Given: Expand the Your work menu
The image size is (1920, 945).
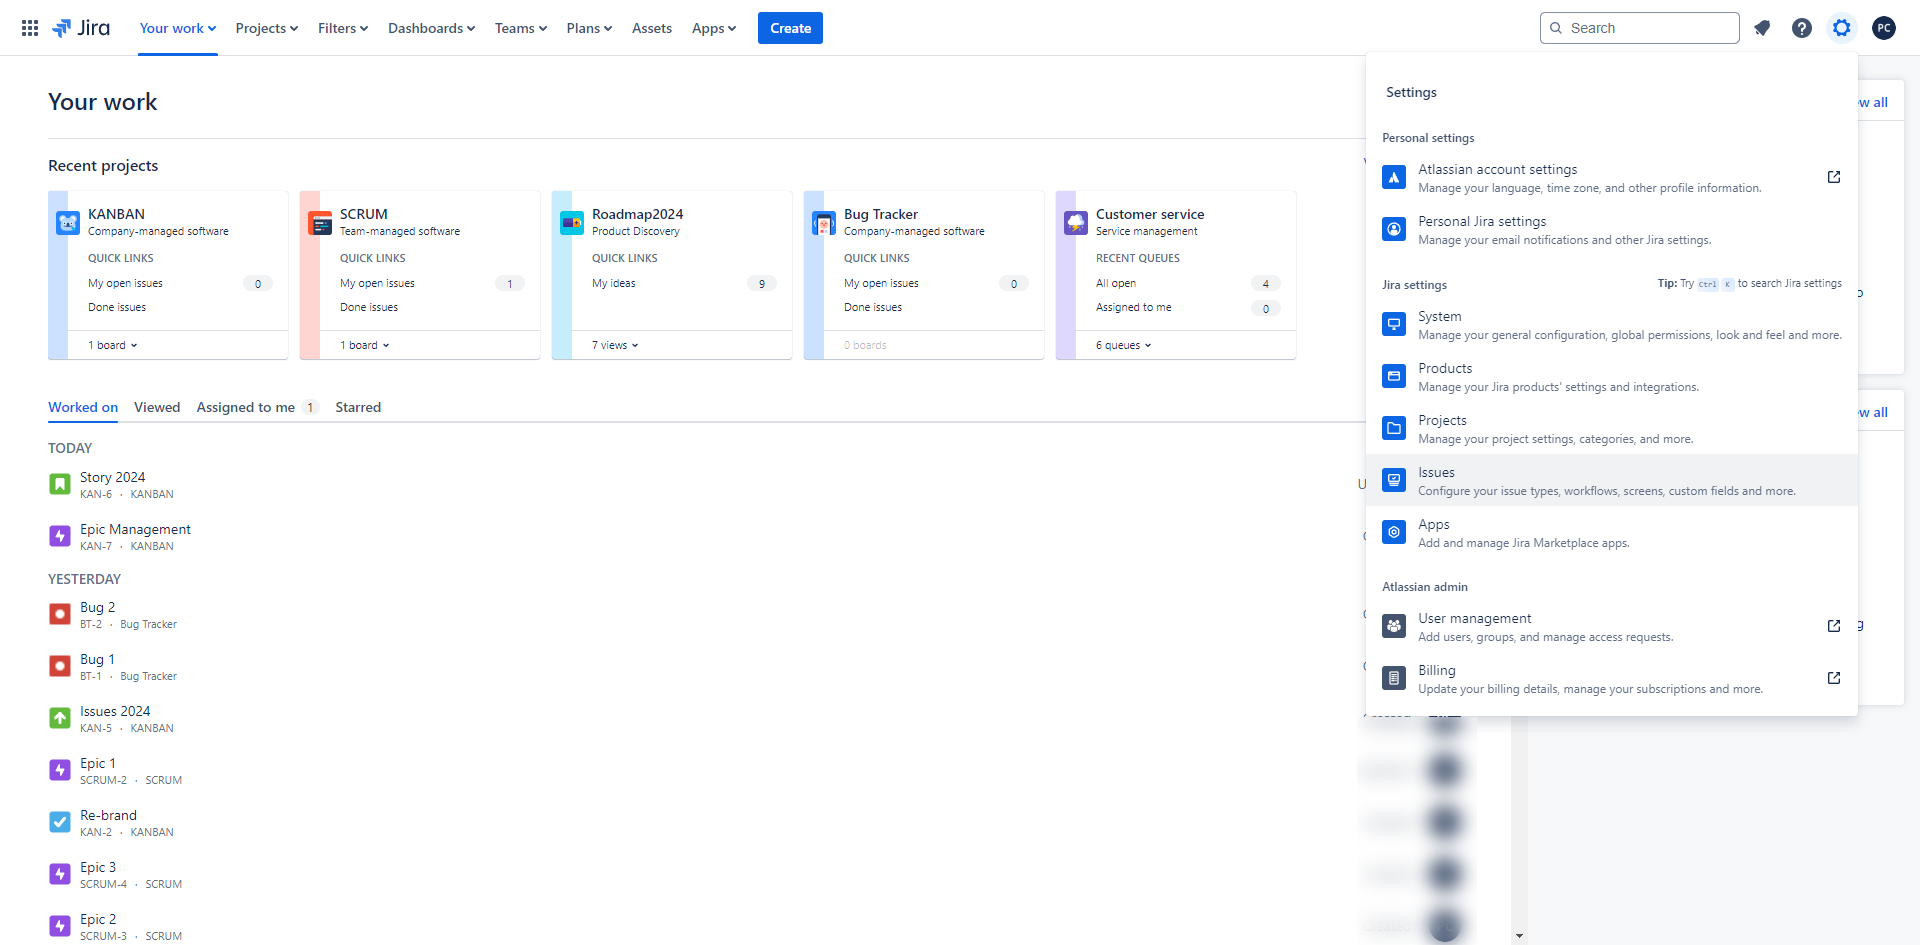Looking at the screenshot, I should pos(178,28).
